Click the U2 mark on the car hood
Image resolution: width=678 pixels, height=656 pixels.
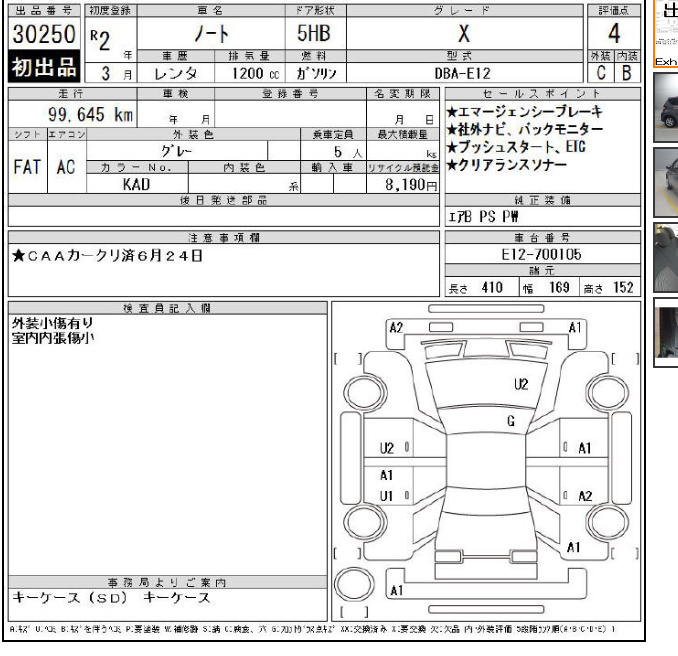[x=520, y=383]
